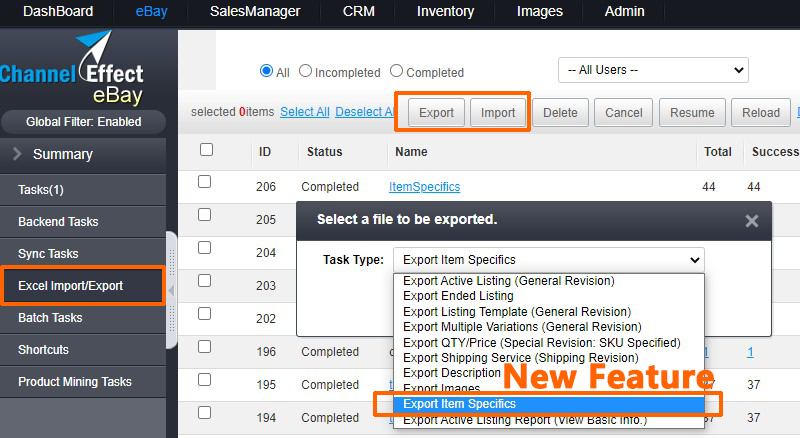
Task: Open Product Mining Tasks in the sidebar
Action: click(x=83, y=382)
